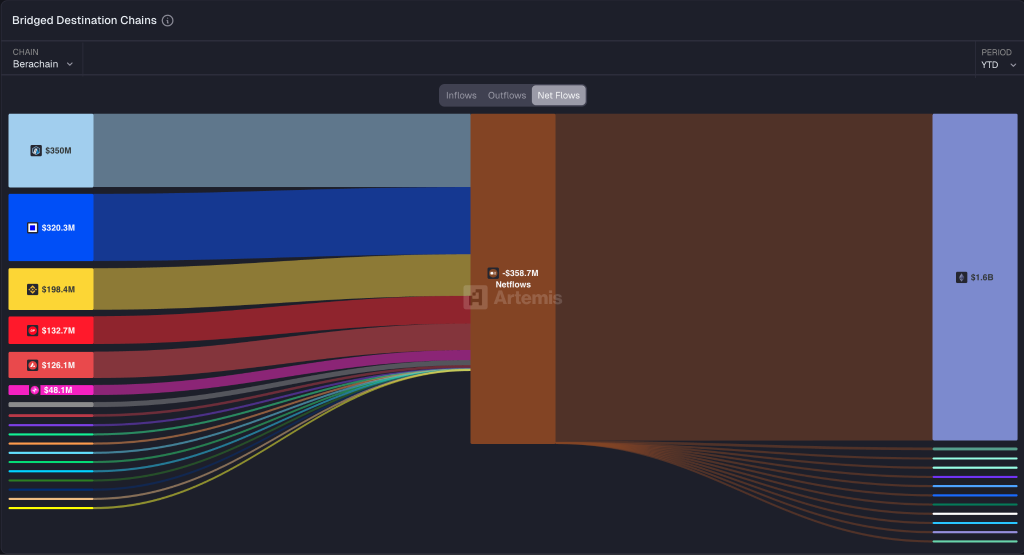Click the chain icon in the $350M node
Viewport: 1024px width, 555px height.
pos(36,151)
